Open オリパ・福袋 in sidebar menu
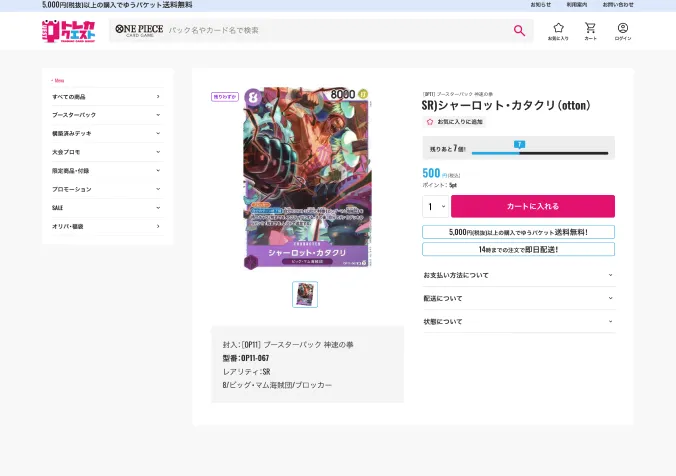Image resolution: width=676 pixels, height=476 pixels. pos(107,226)
